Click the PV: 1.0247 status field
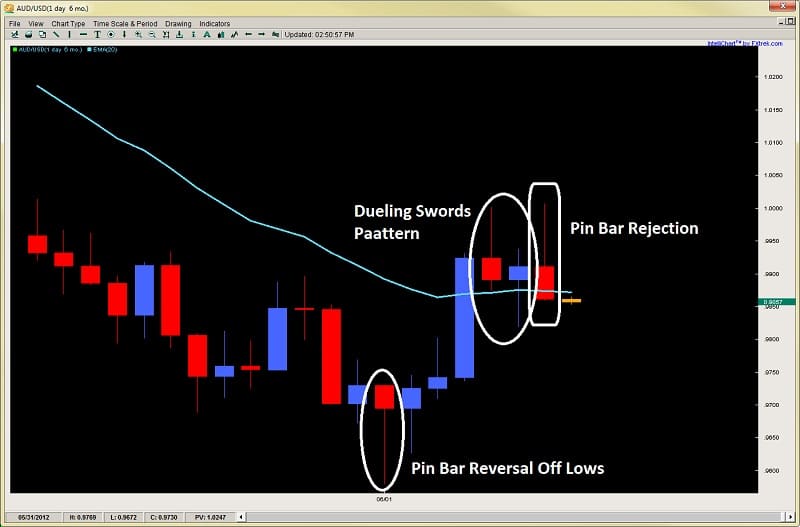This screenshot has height=527, width=800. pyautogui.click(x=210, y=517)
